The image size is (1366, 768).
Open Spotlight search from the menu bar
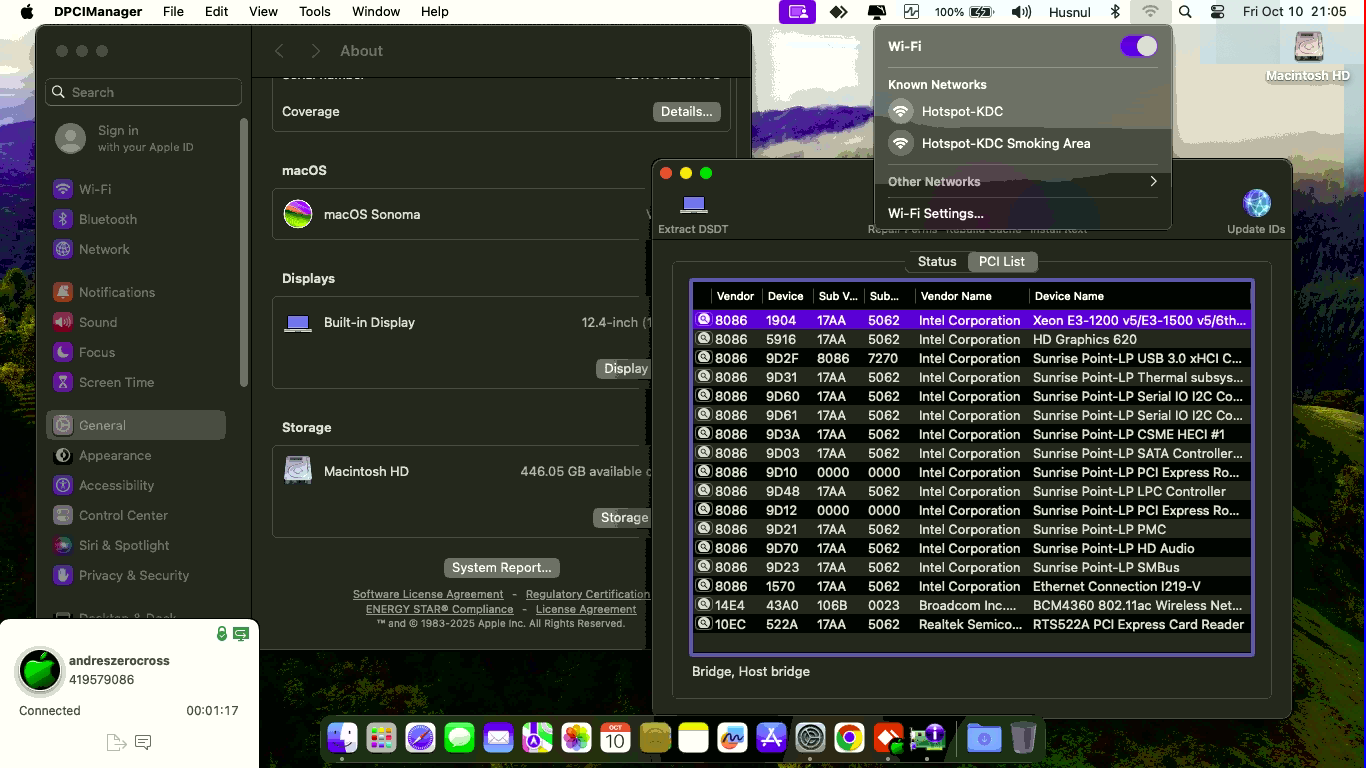click(1185, 12)
